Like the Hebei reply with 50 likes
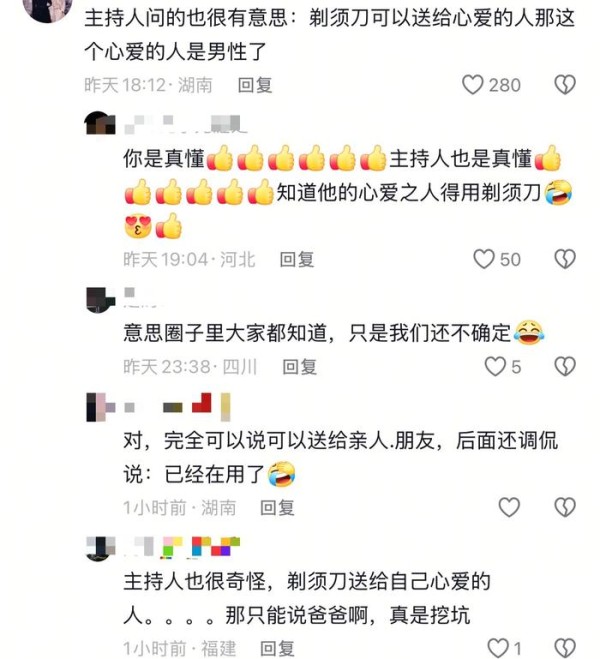 pyautogui.click(x=484, y=258)
